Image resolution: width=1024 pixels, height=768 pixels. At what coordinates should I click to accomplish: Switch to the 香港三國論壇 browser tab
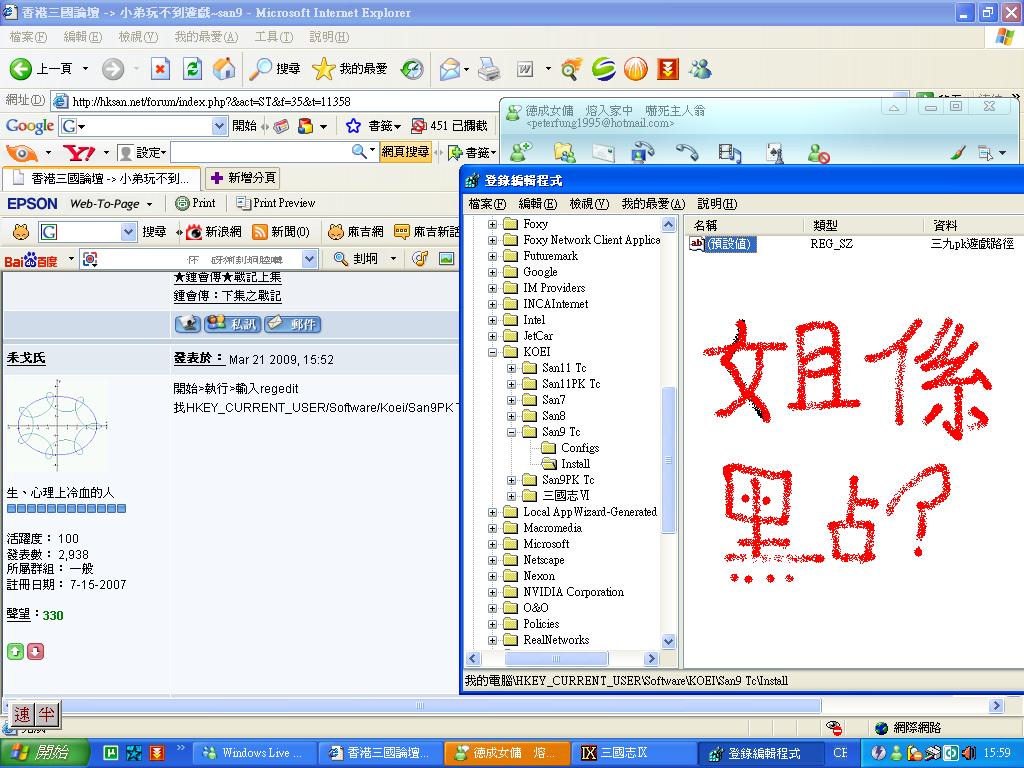(x=101, y=178)
